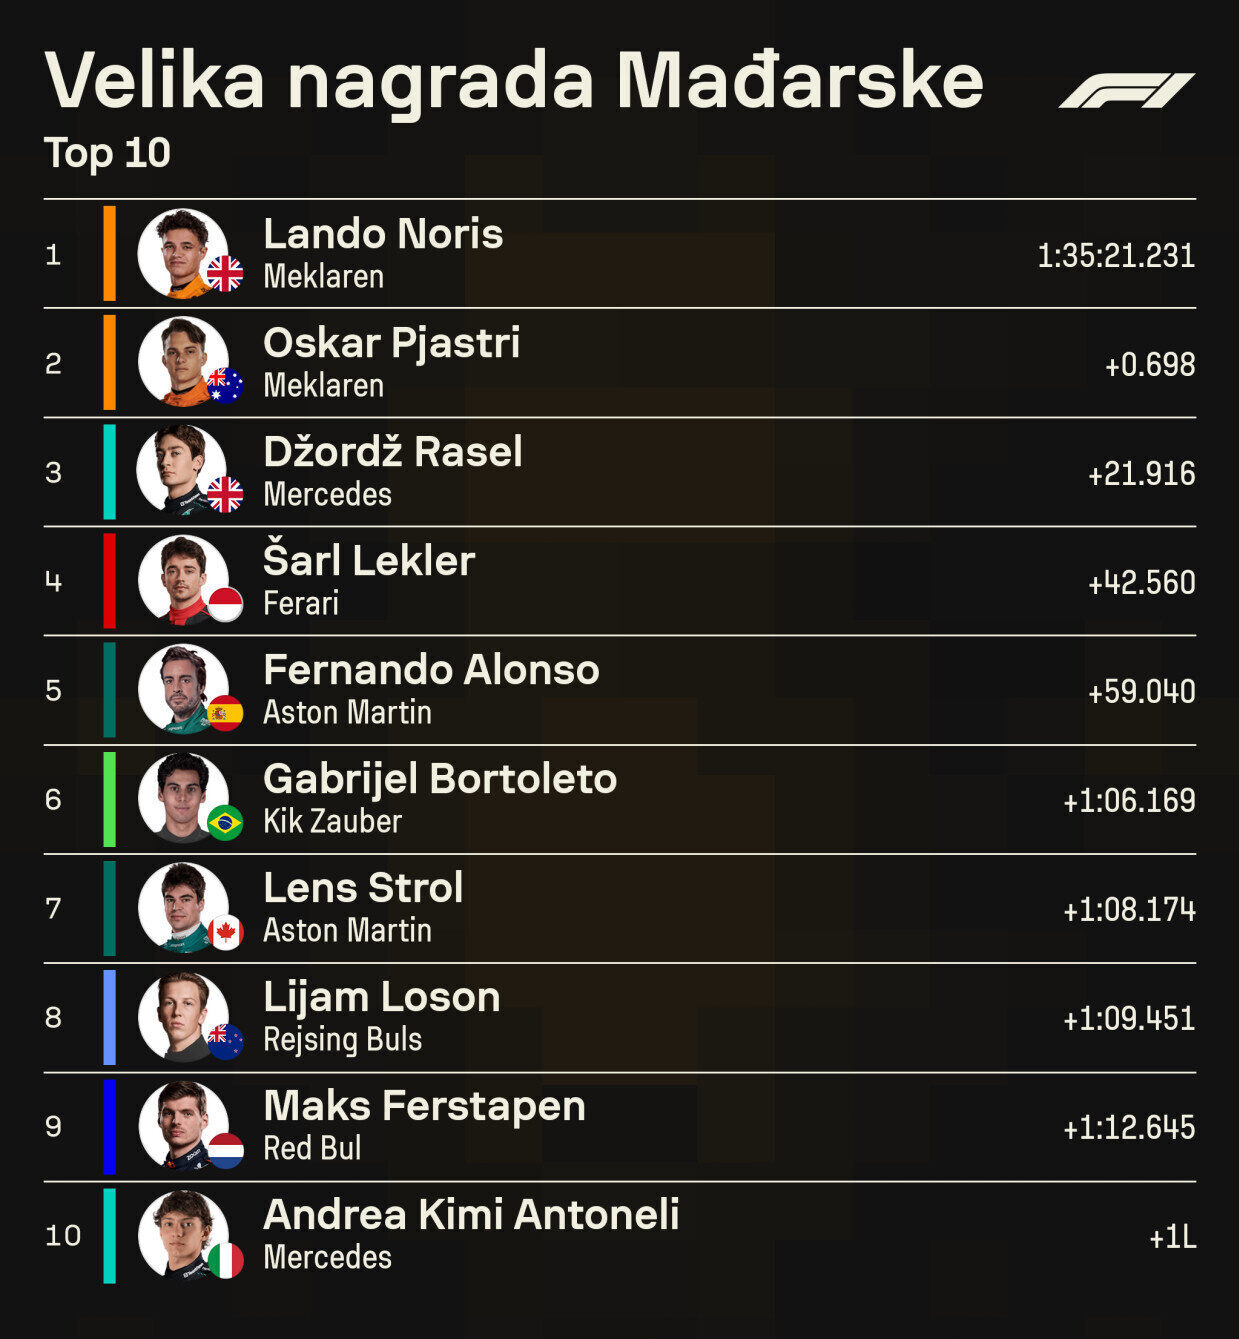1239x1339 pixels.
Task: Click the Brazilian flag beside Gabrijel Bortoleto
Action: 225,823
